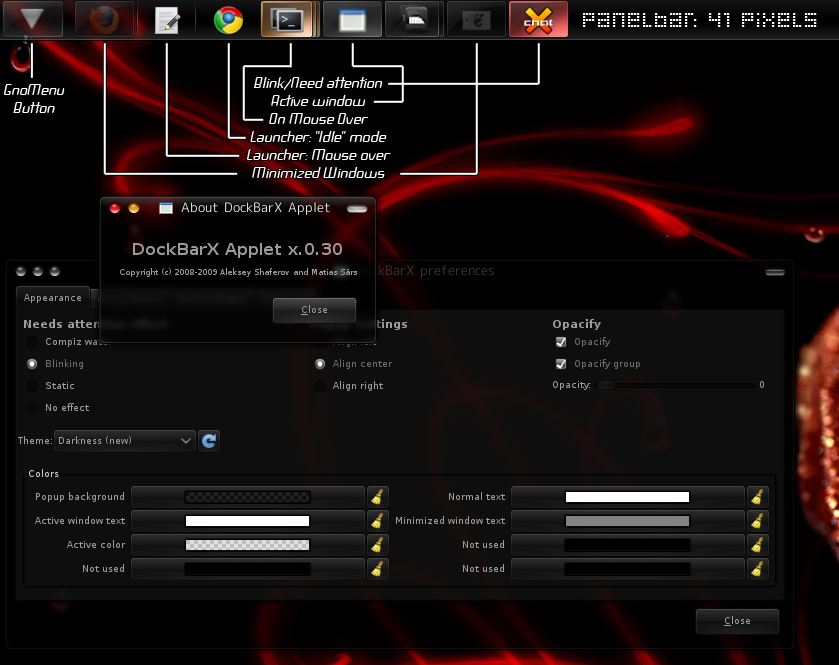839x665 pixels.
Task: Click the Copyright 2008-2009 line
Action: 238,272
